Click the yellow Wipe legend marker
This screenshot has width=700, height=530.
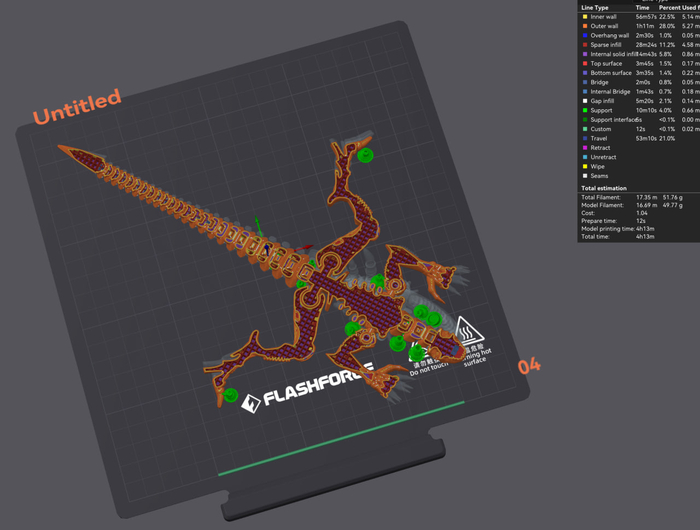coord(585,166)
